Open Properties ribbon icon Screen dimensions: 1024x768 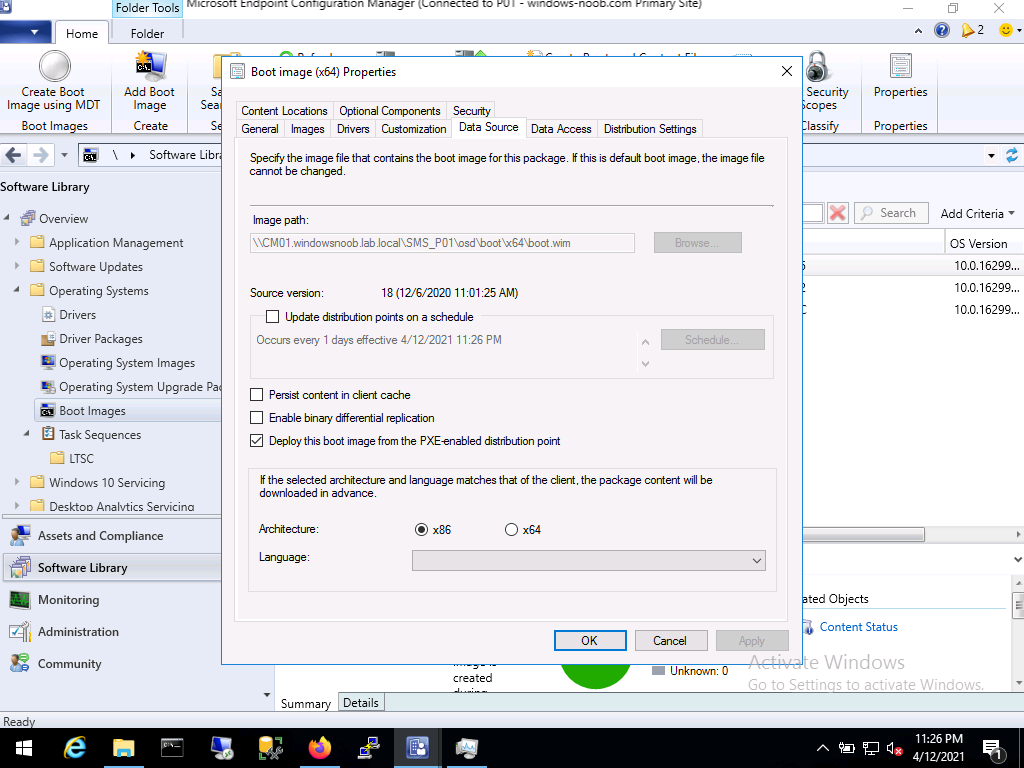tap(900, 67)
